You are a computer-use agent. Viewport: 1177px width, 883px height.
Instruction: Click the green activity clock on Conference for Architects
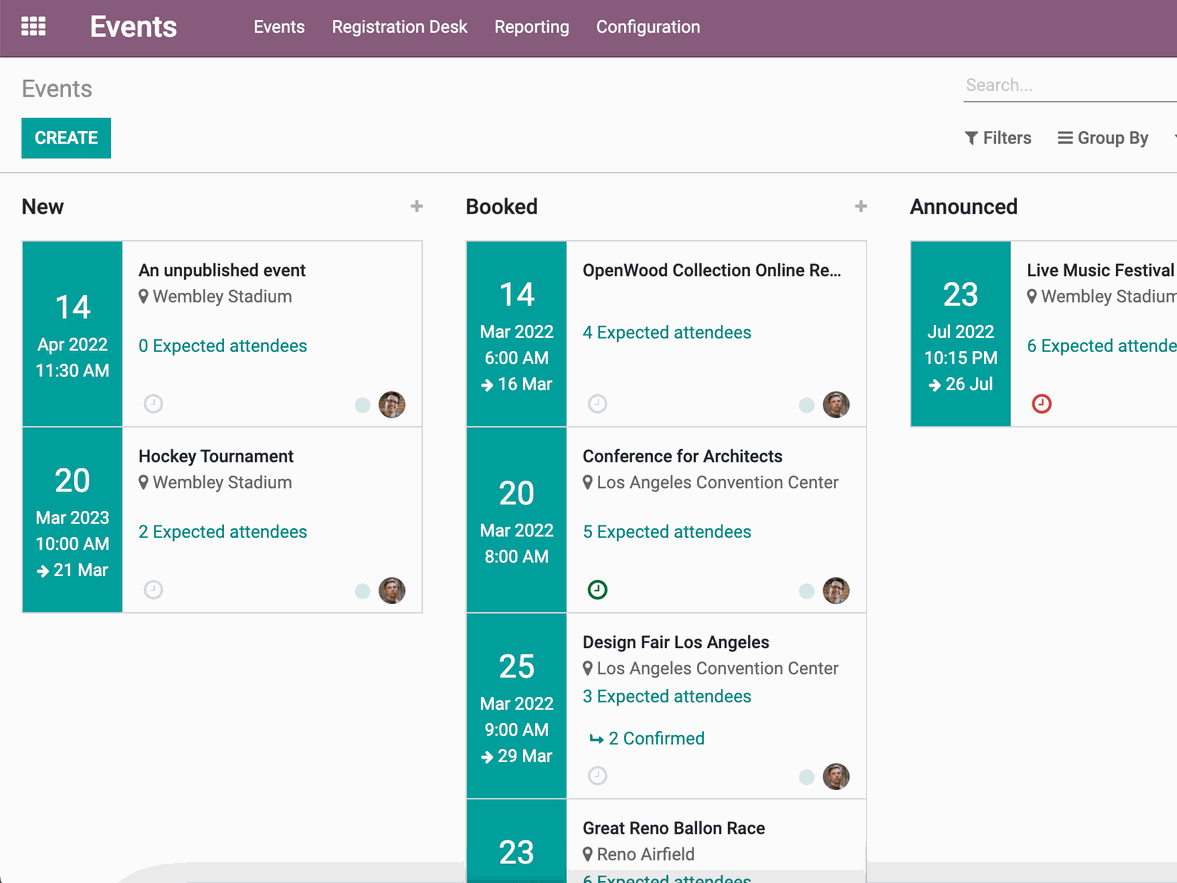point(597,590)
